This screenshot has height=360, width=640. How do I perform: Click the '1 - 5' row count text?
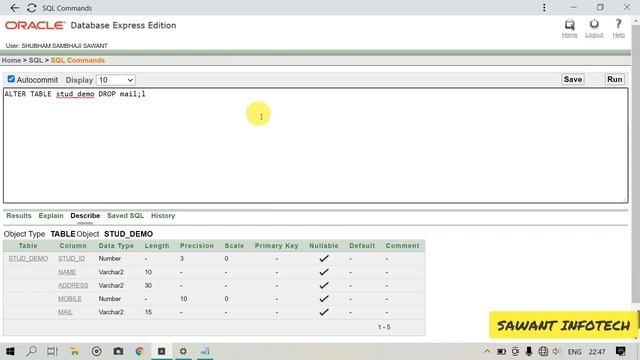(x=384, y=327)
